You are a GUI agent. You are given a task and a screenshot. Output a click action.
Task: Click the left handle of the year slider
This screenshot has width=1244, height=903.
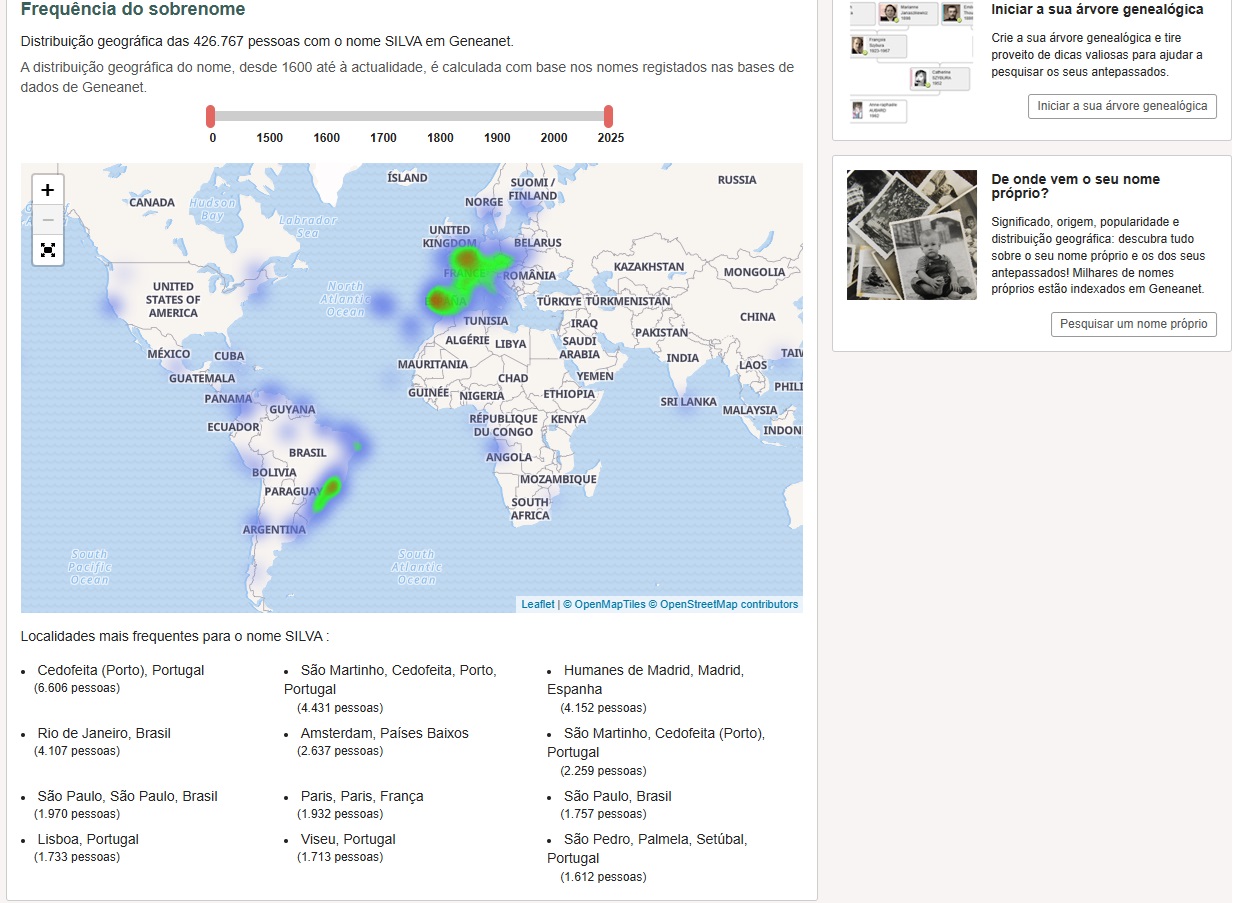pyautogui.click(x=211, y=116)
